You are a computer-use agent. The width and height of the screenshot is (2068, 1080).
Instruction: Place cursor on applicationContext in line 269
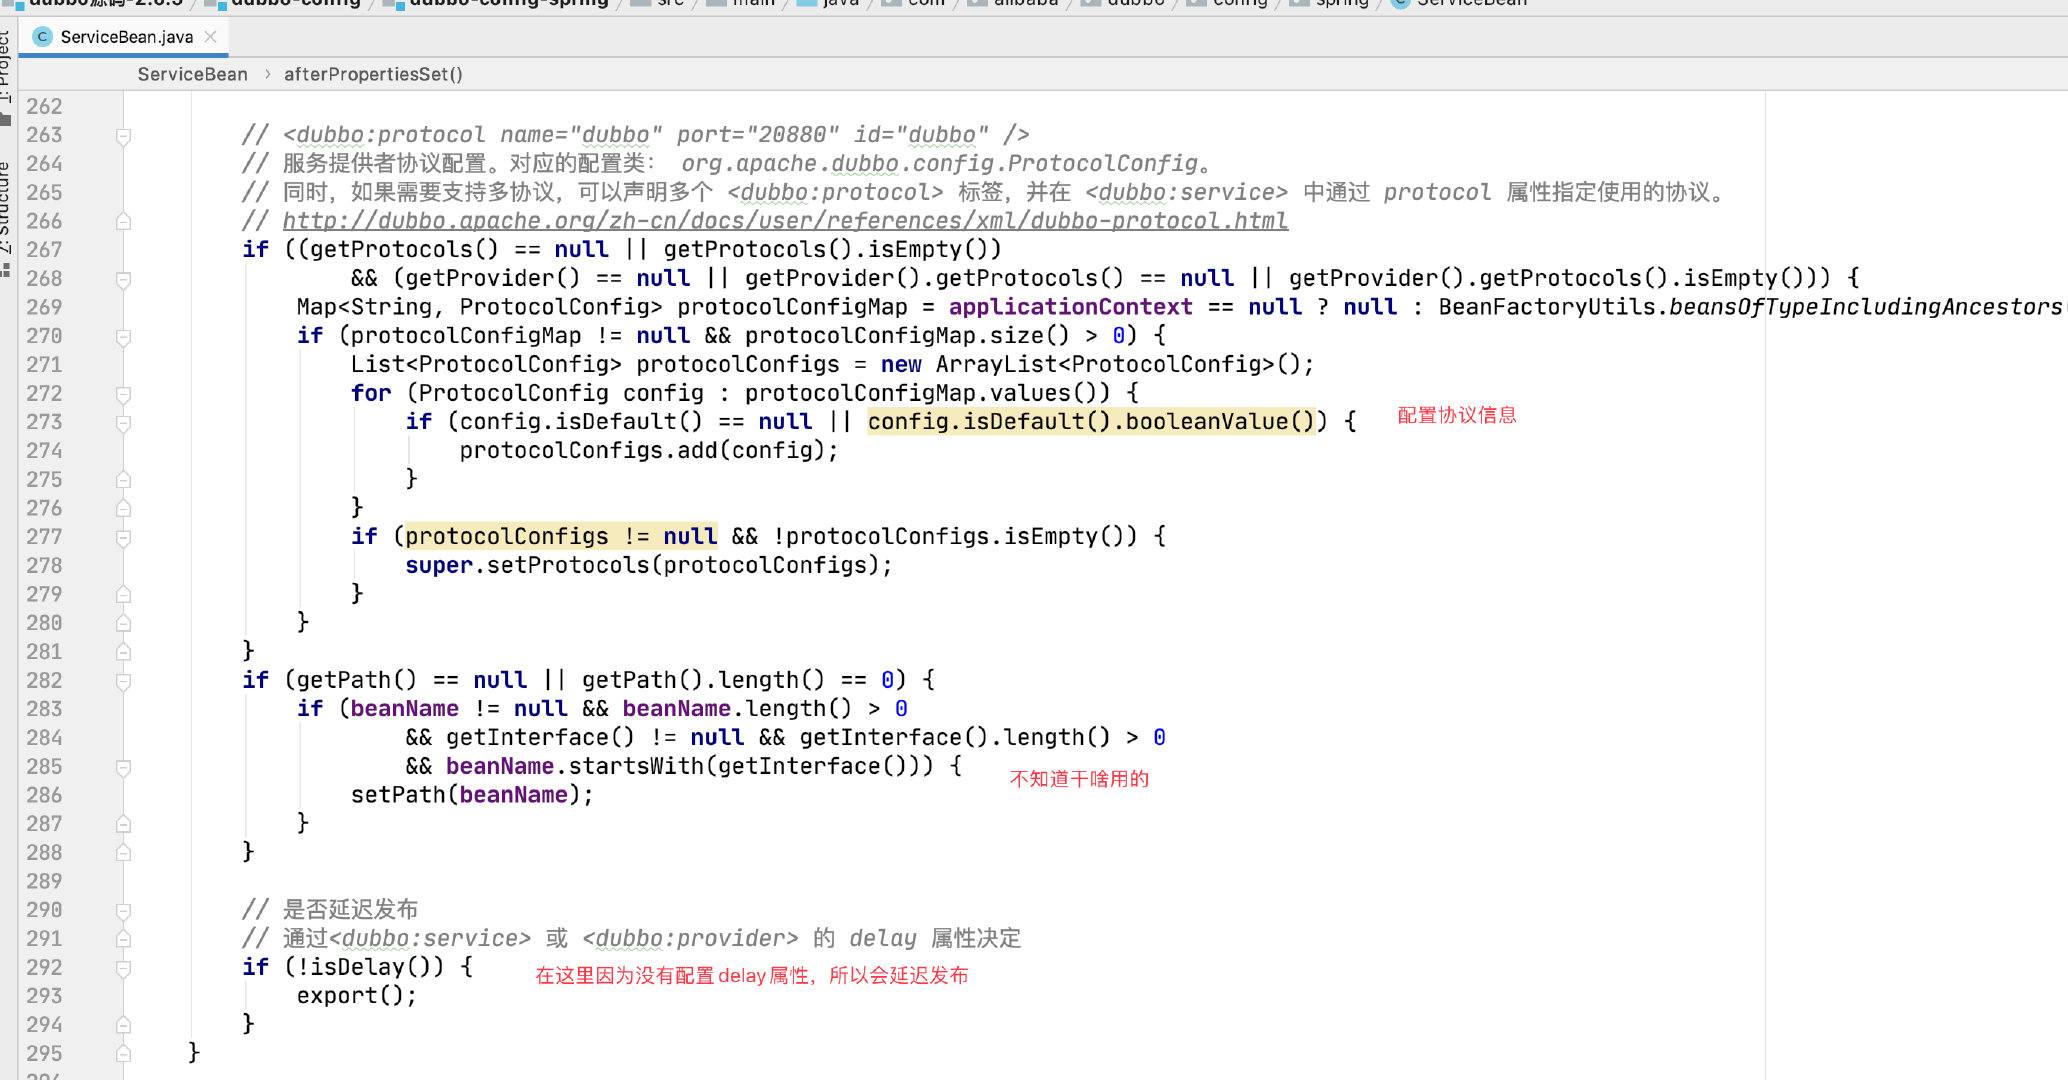click(x=1070, y=307)
